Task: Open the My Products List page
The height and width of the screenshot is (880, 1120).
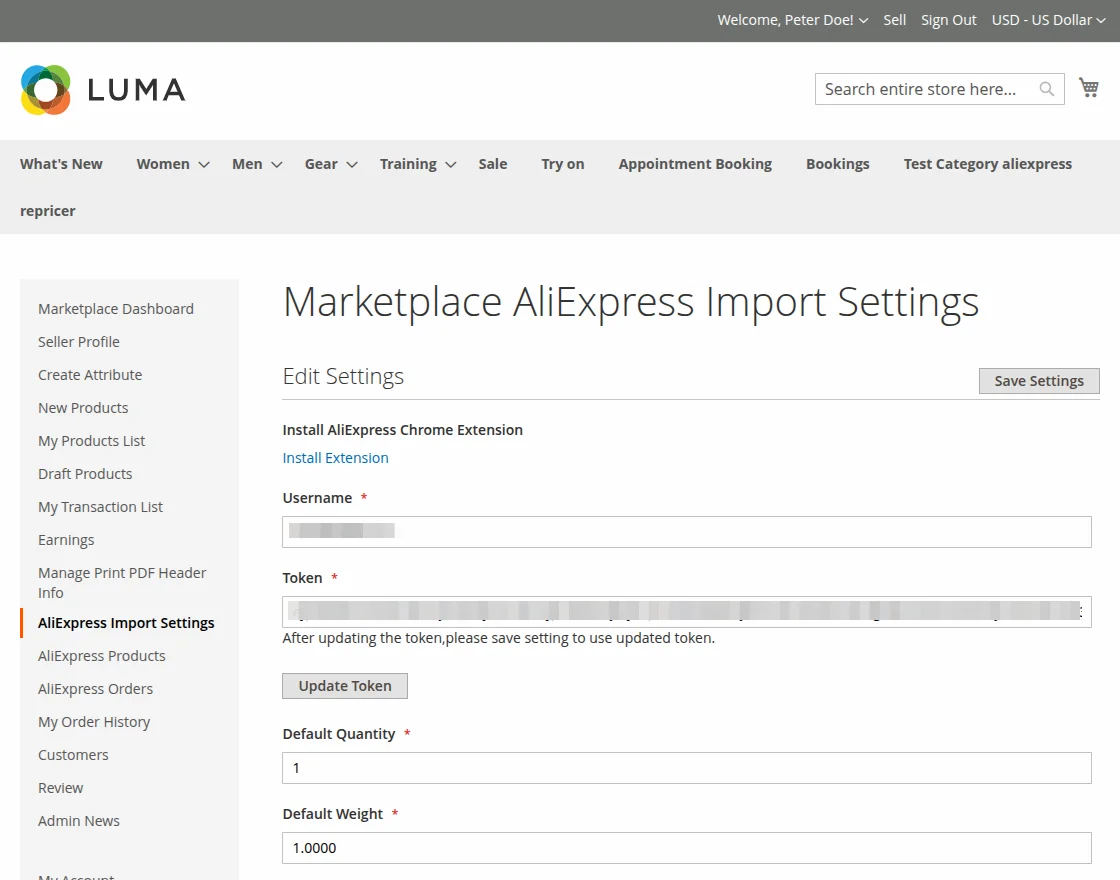Action: (91, 440)
